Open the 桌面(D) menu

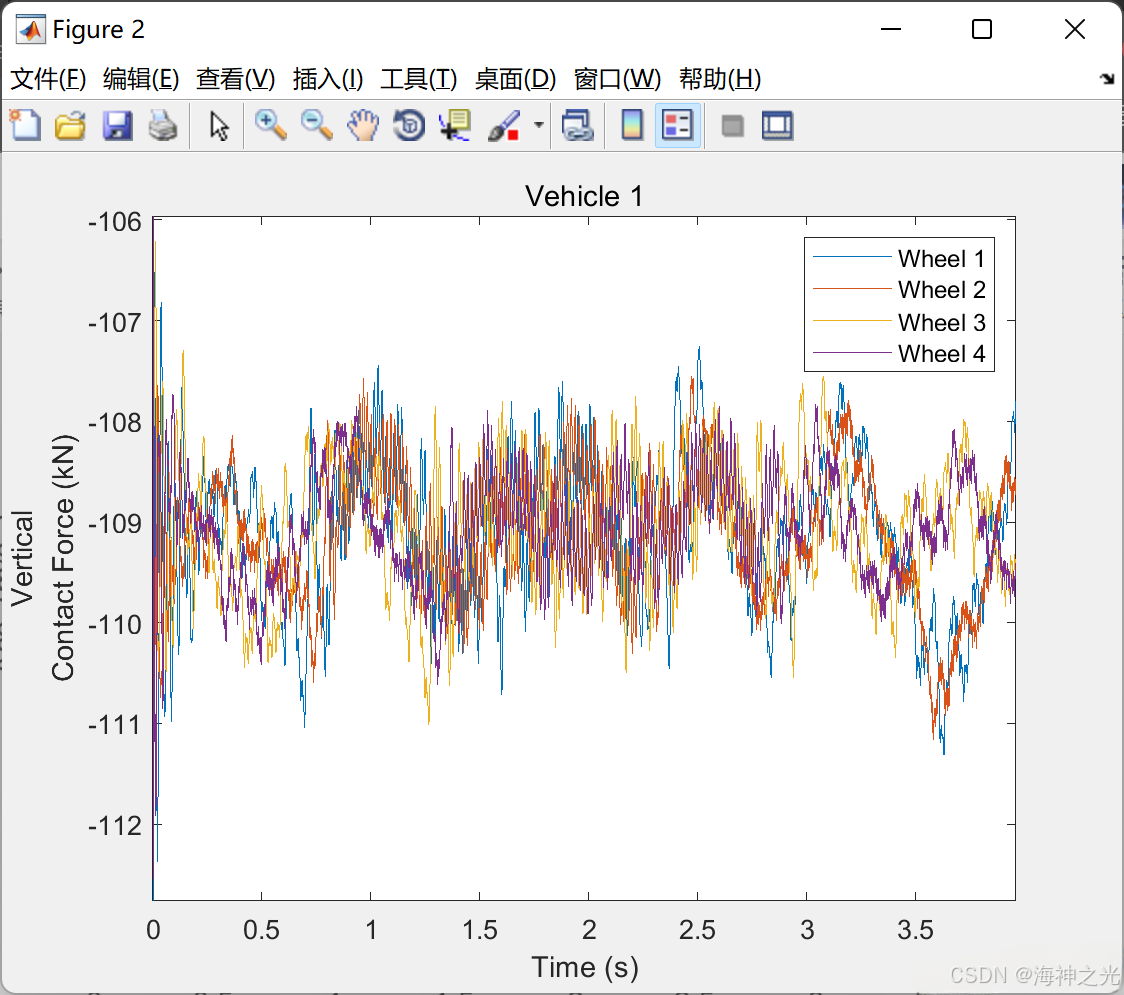pyautogui.click(x=515, y=79)
